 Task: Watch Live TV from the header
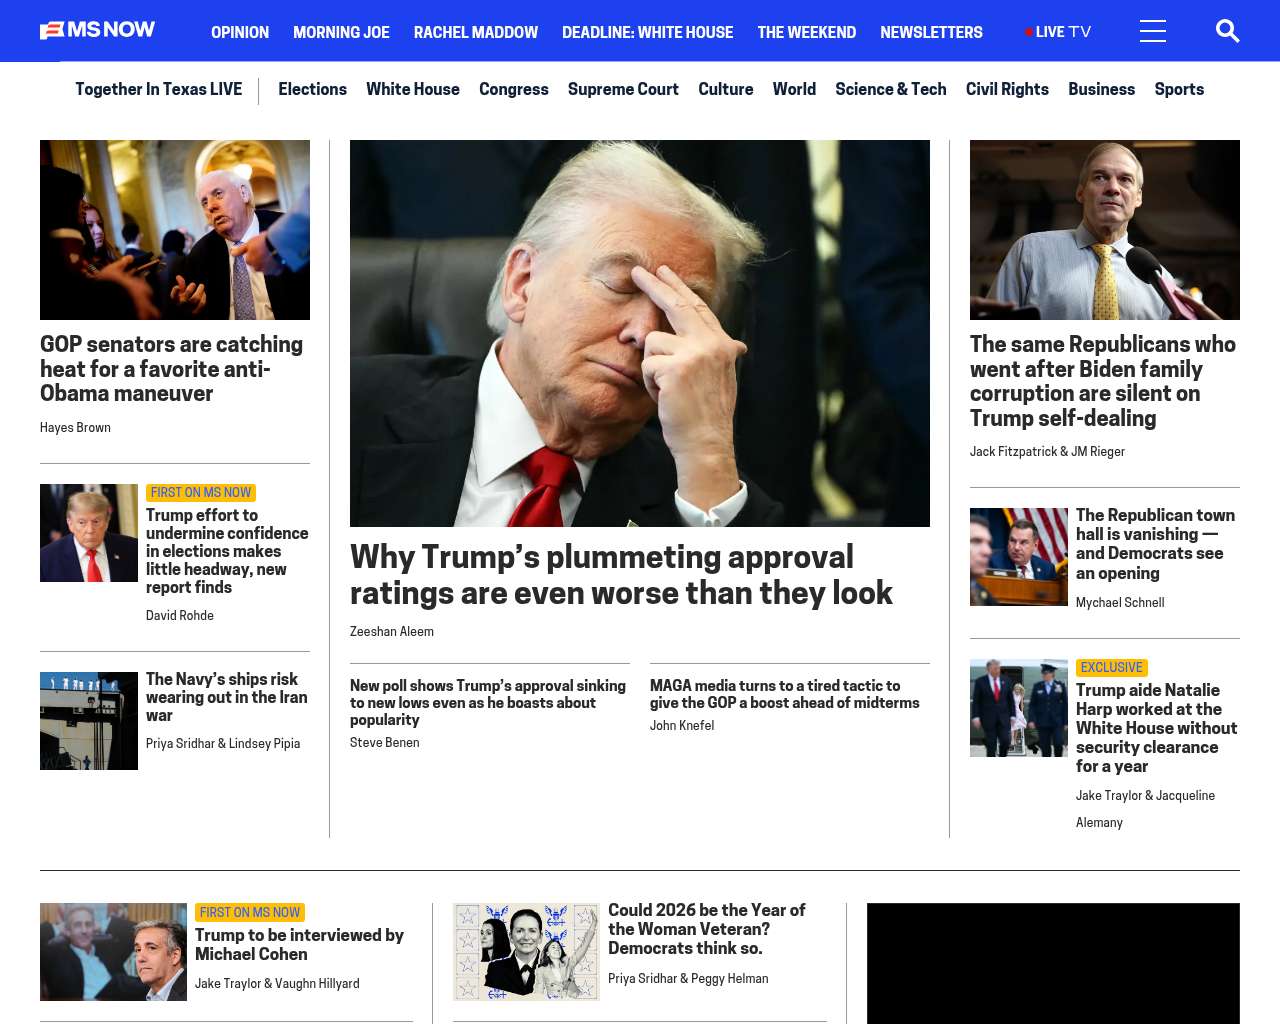pos(1058,32)
